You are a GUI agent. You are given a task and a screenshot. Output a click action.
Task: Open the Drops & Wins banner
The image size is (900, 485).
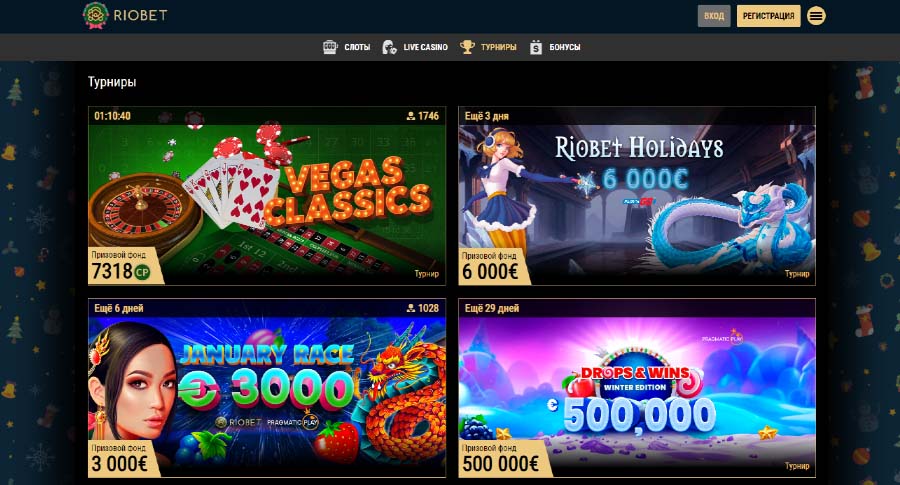pos(637,388)
